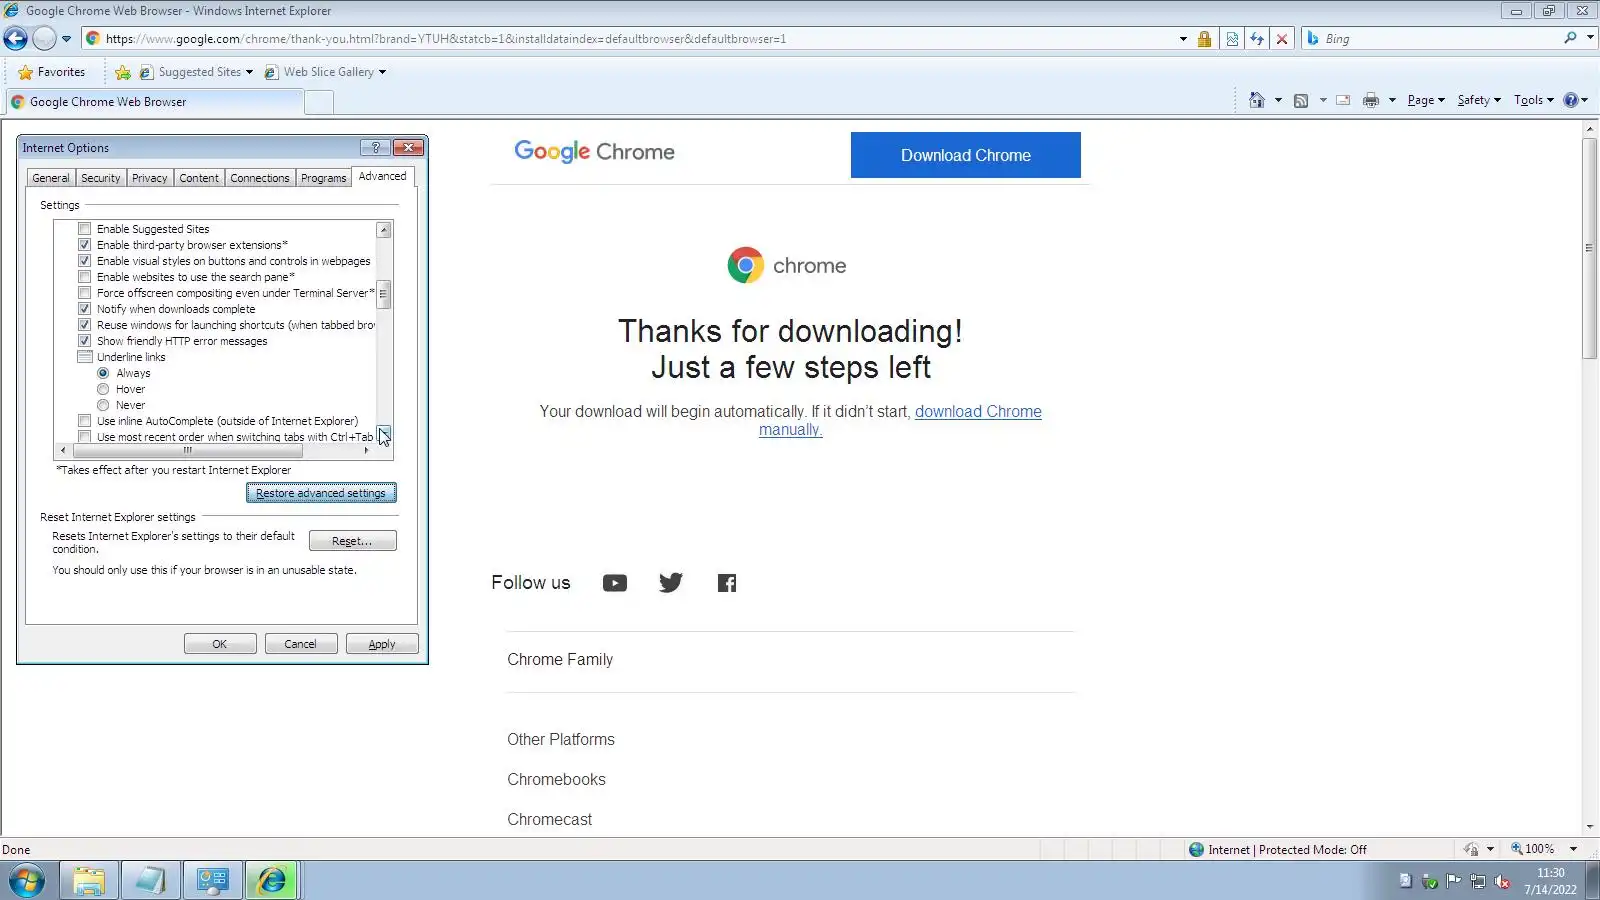Click the Read Mail envelope icon
1600x900 pixels.
1343,100
